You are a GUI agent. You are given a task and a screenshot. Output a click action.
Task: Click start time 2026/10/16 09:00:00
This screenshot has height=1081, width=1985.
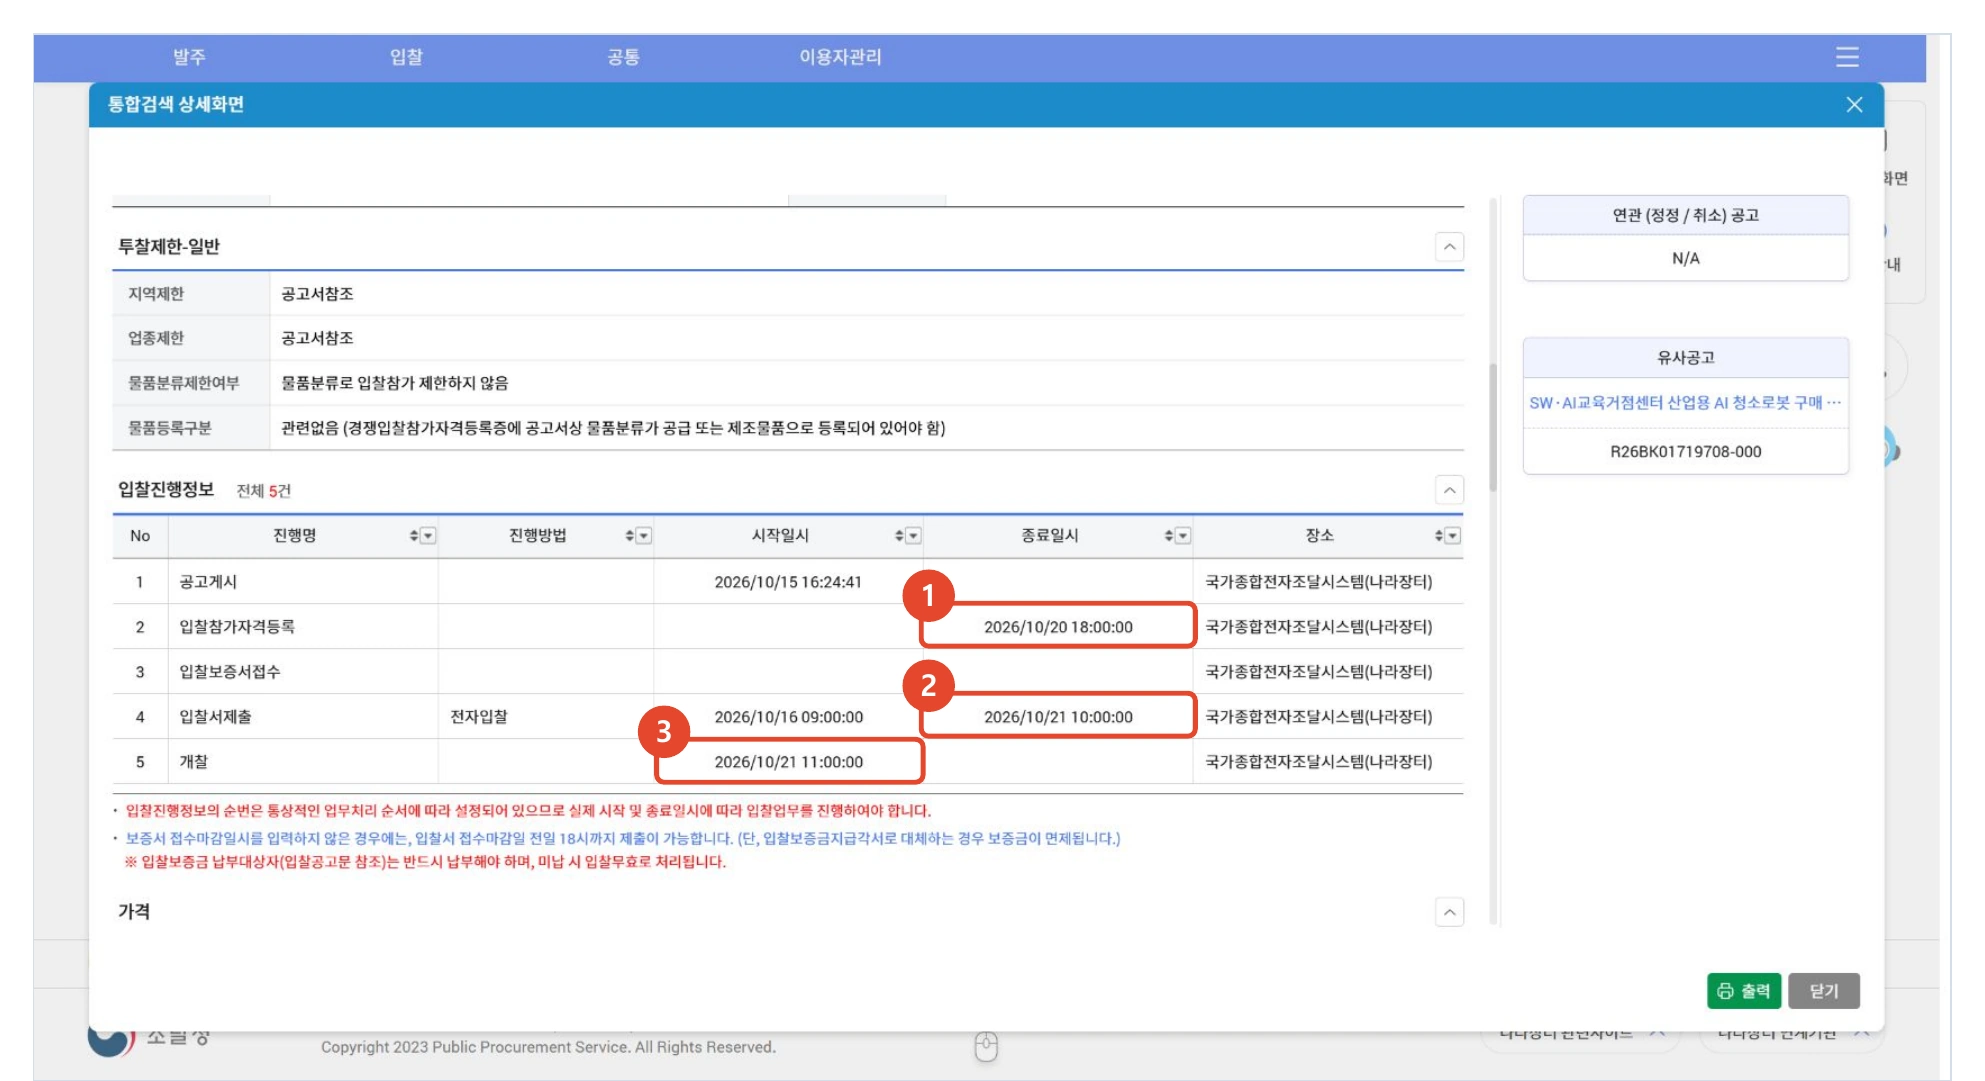pyautogui.click(x=788, y=717)
